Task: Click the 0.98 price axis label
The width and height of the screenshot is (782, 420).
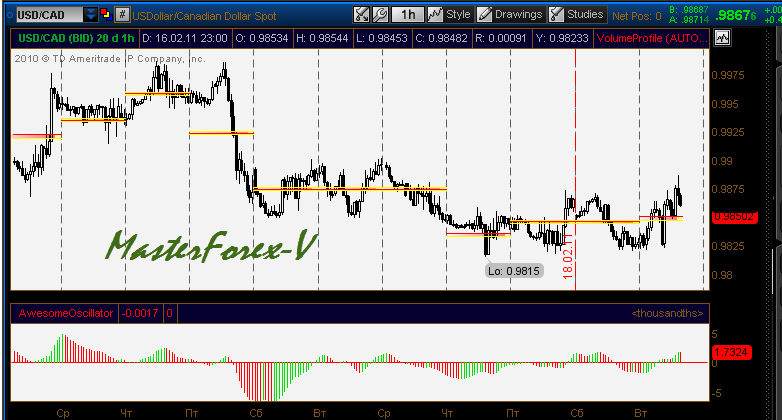Action: (x=722, y=275)
